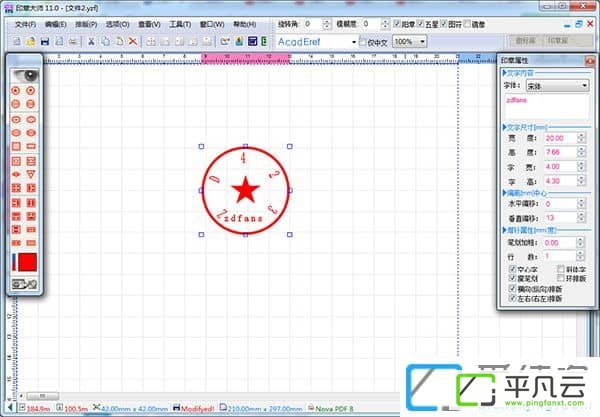Close the 印章属性 properties panel

pos(589,60)
